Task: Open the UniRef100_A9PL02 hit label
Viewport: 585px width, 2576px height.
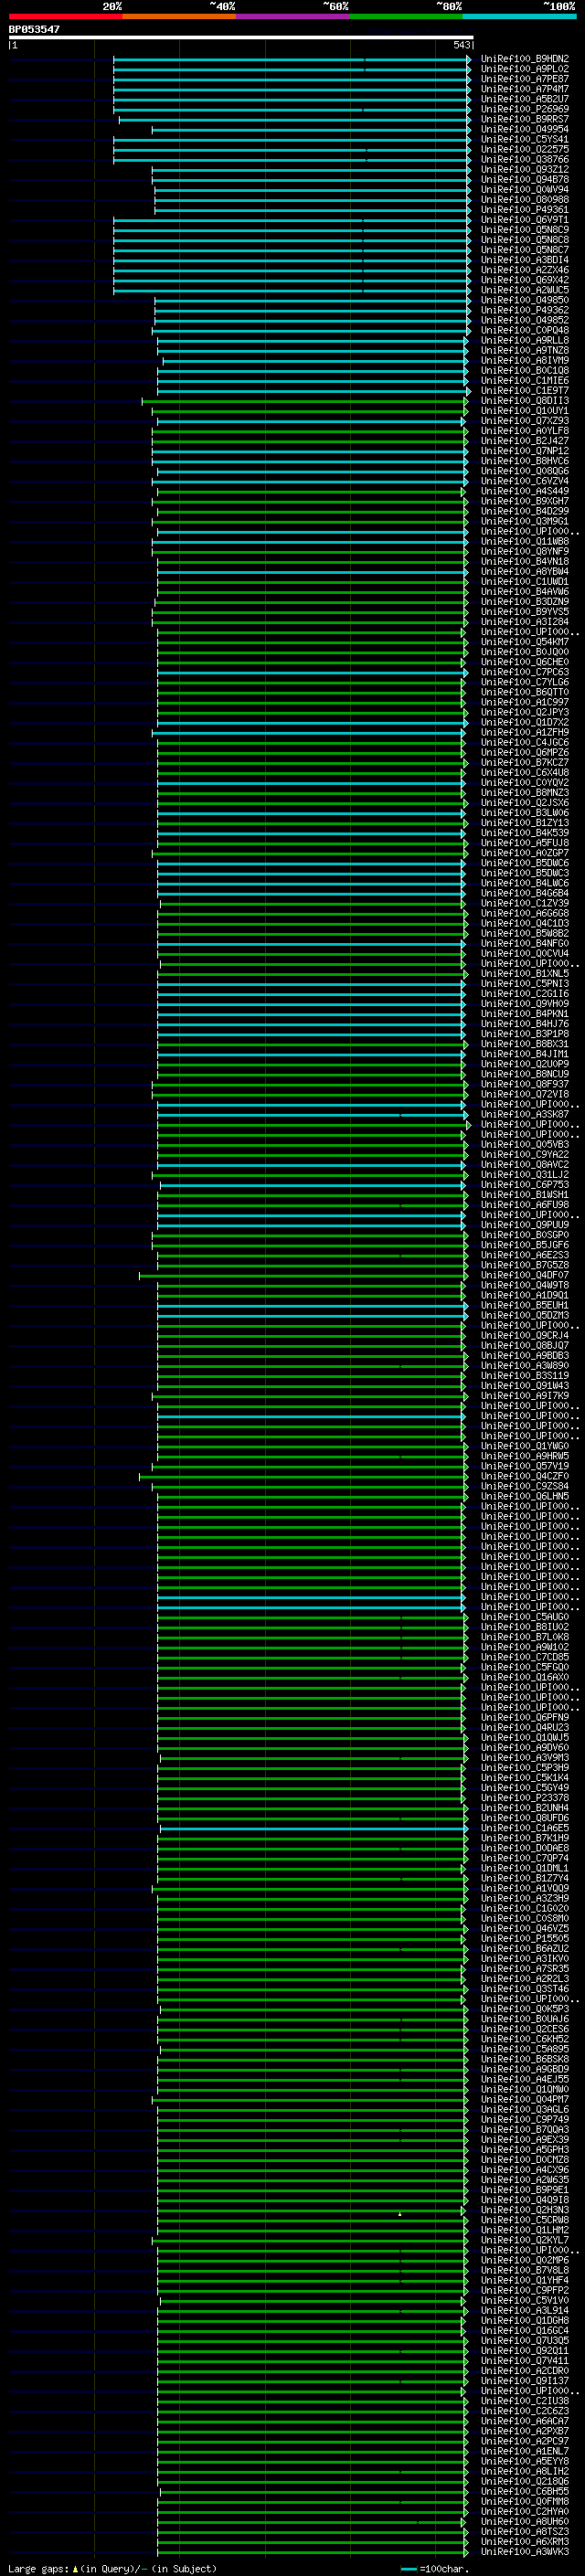Action: 524,69
